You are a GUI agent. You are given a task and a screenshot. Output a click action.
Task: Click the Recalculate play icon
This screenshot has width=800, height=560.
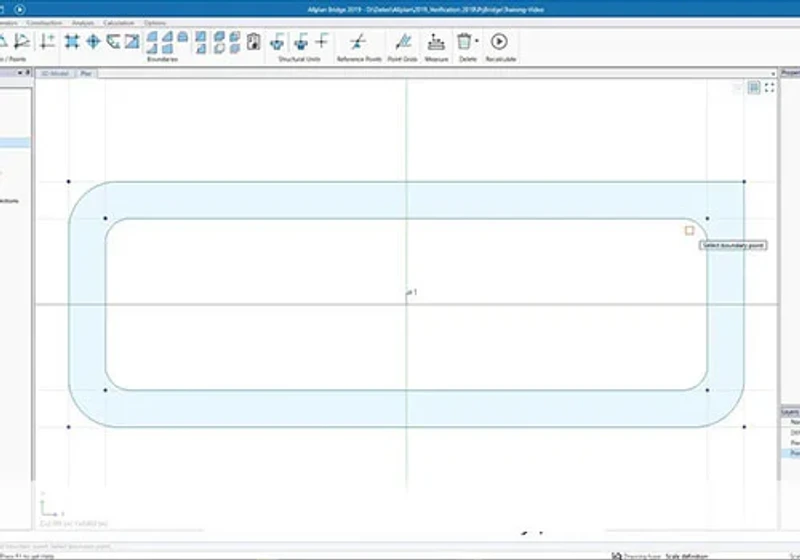pyautogui.click(x=499, y=41)
